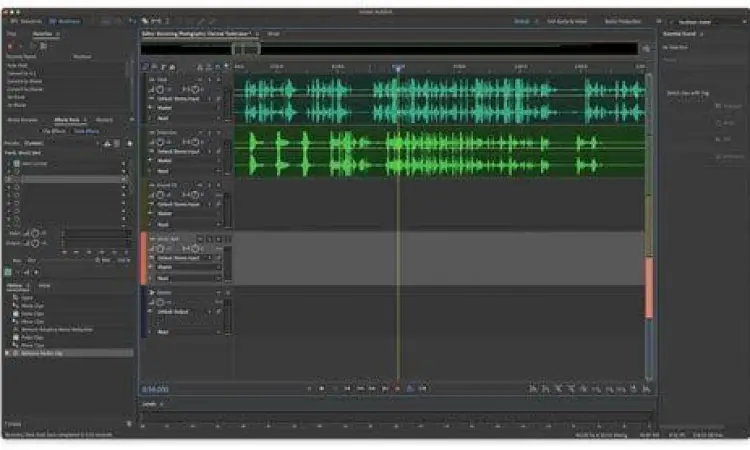Toggle the Loop Playback button
Image resolution: width=750 pixels, height=450 pixels.
point(410,389)
